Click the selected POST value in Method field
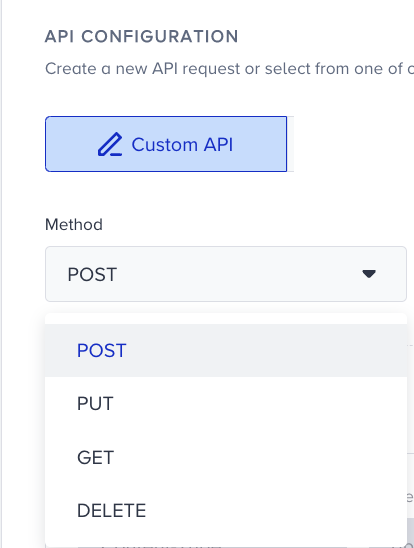The width and height of the screenshot is (414, 548). pos(92,274)
